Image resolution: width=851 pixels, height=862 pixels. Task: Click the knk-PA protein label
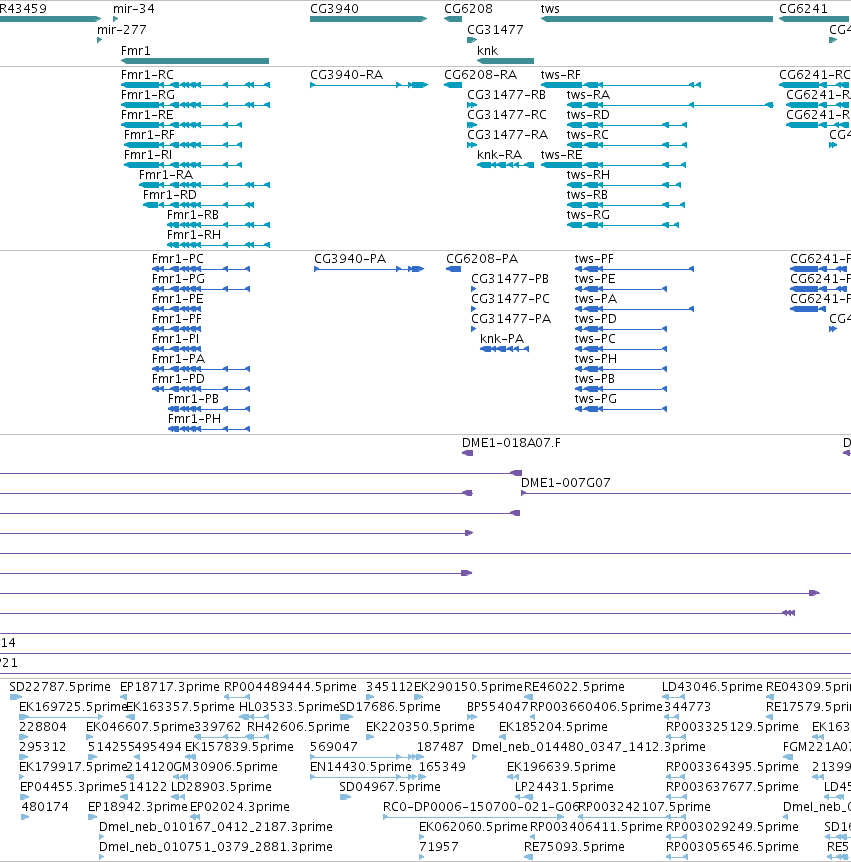(502, 339)
